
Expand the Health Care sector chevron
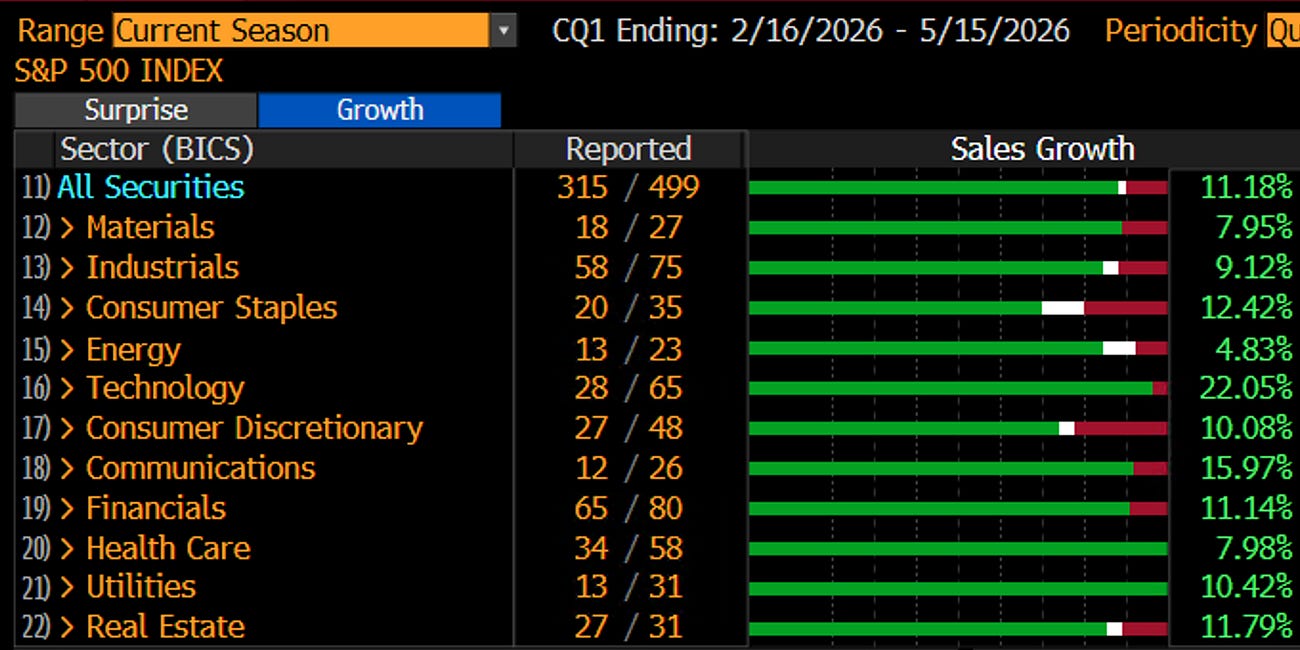[x=68, y=548]
